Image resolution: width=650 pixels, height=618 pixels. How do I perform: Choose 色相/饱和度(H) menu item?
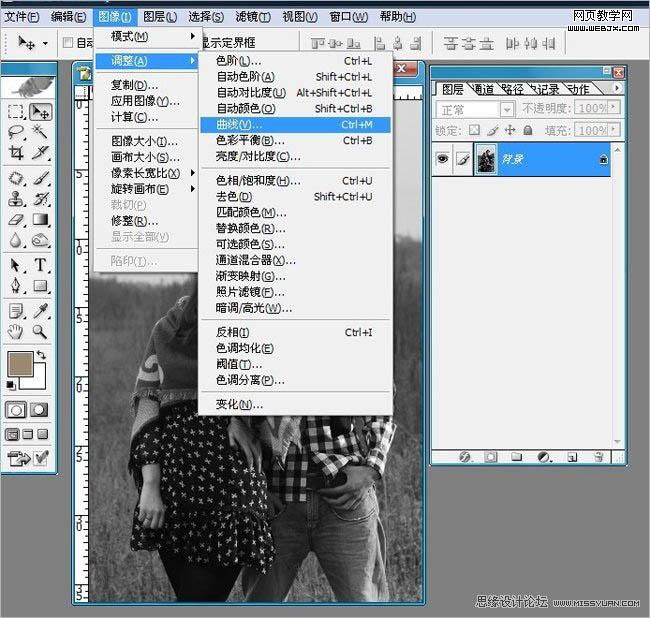click(x=295, y=181)
